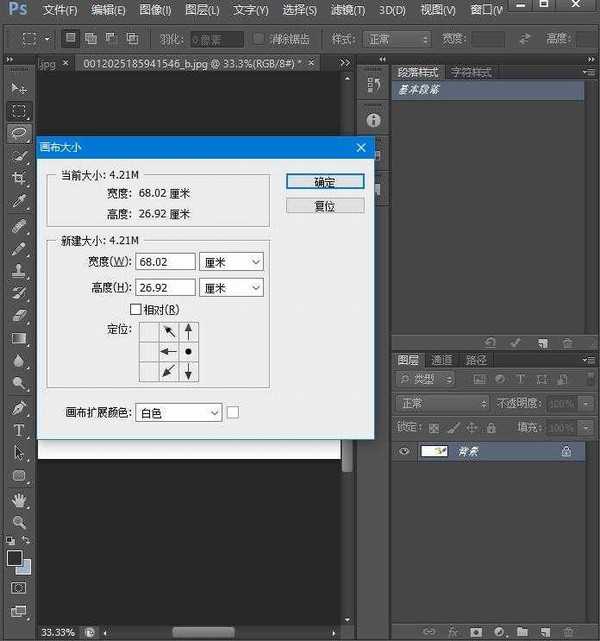600x641 pixels.
Task: Toggle the 消除锯齿 anti-alias checkbox
Action: coord(260,39)
